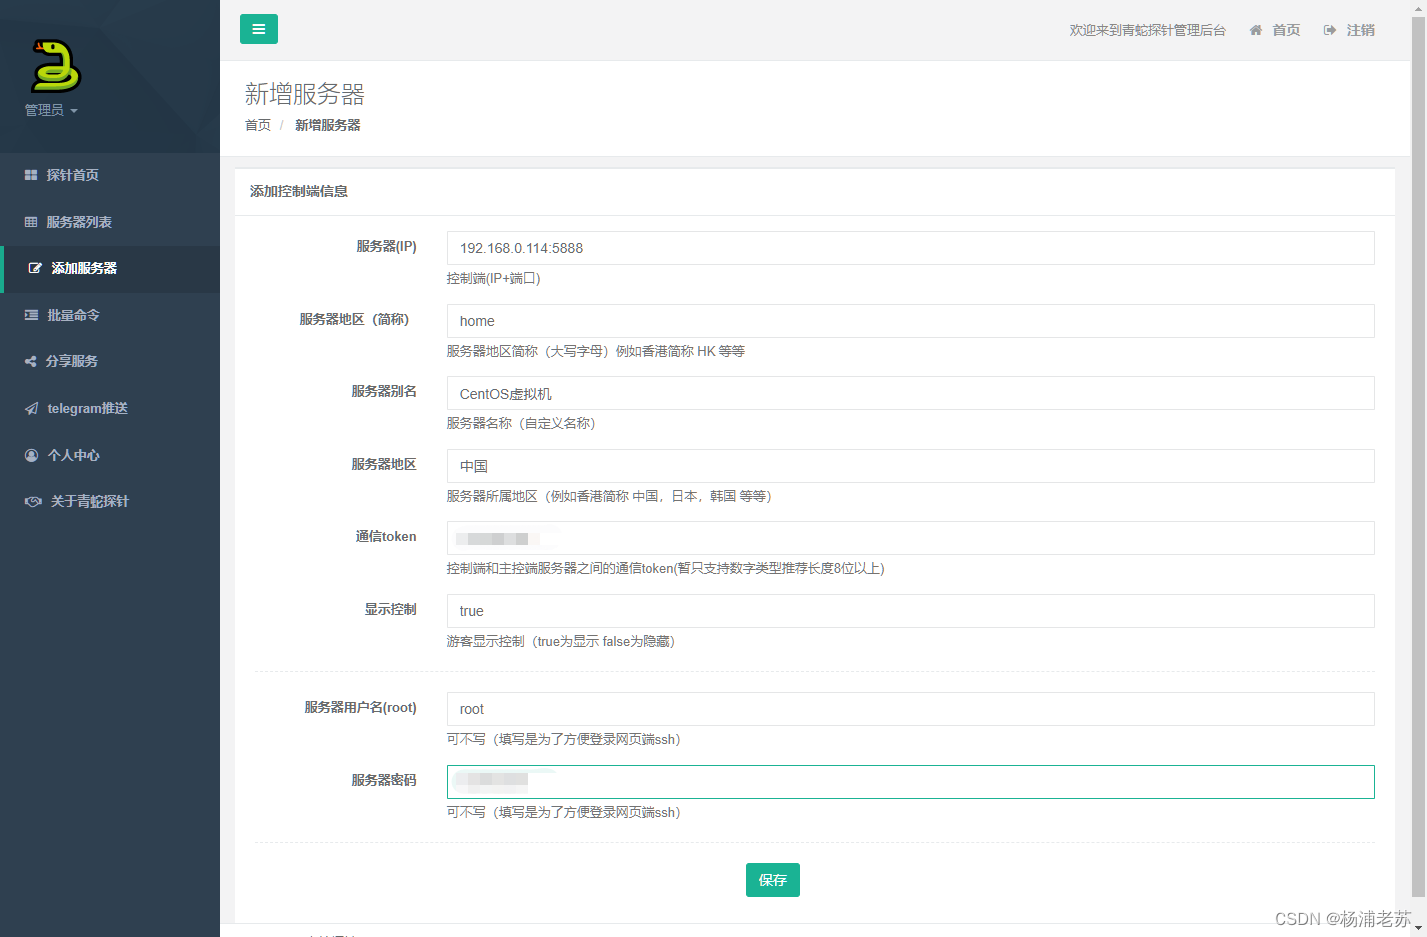Image resolution: width=1427 pixels, height=937 pixels.
Task: Select the 服务器列表 server list icon
Action: click(31, 221)
